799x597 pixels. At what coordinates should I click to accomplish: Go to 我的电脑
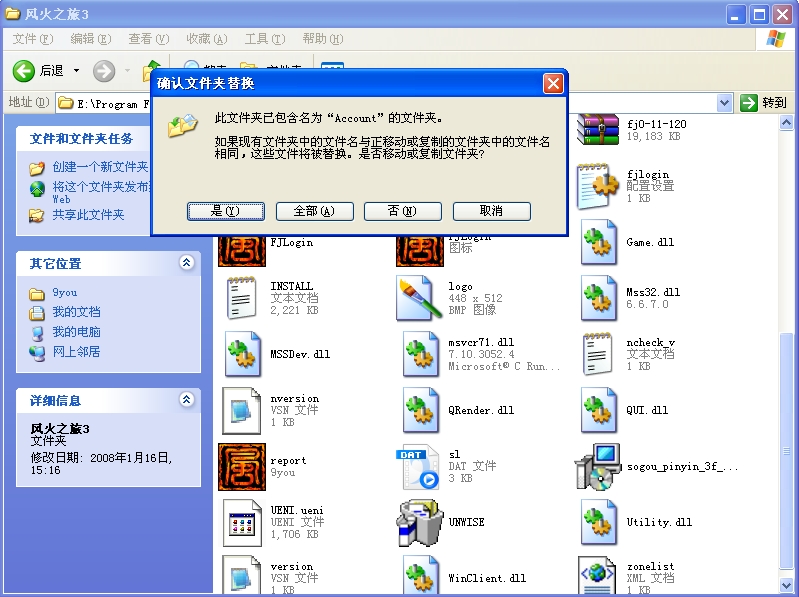pos(76,332)
